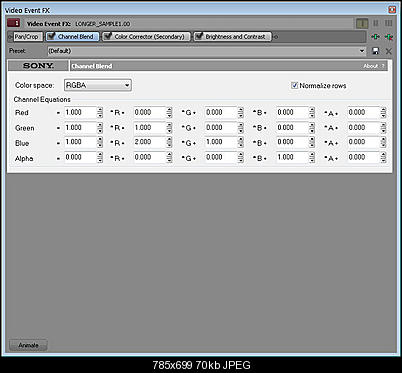
Task: Click the Red row A coefficient spinner
Action: coord(312,112)
